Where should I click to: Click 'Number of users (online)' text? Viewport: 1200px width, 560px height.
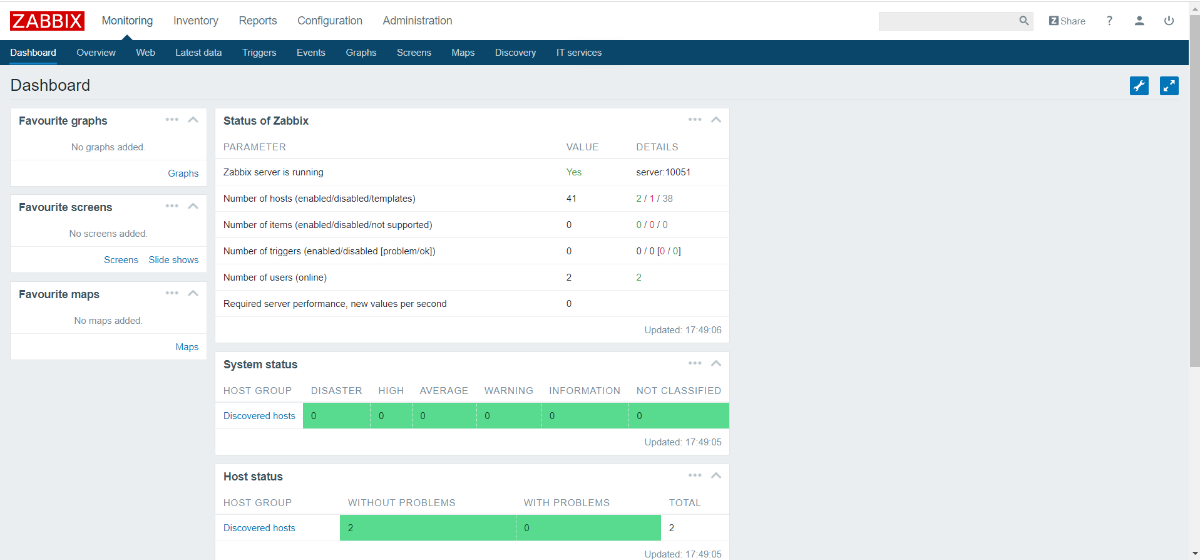tap(275, 278)
